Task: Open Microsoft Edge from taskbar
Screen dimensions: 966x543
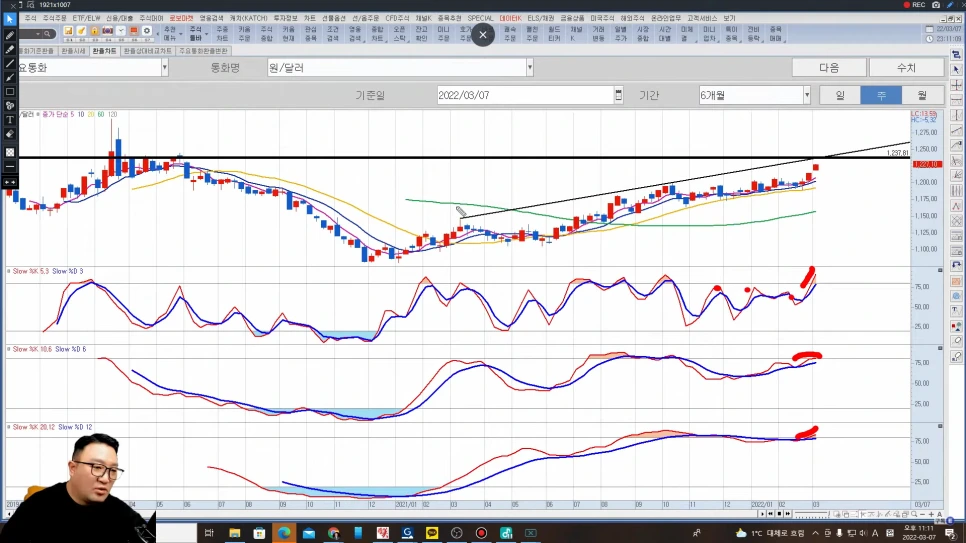Action: (284, 533)
